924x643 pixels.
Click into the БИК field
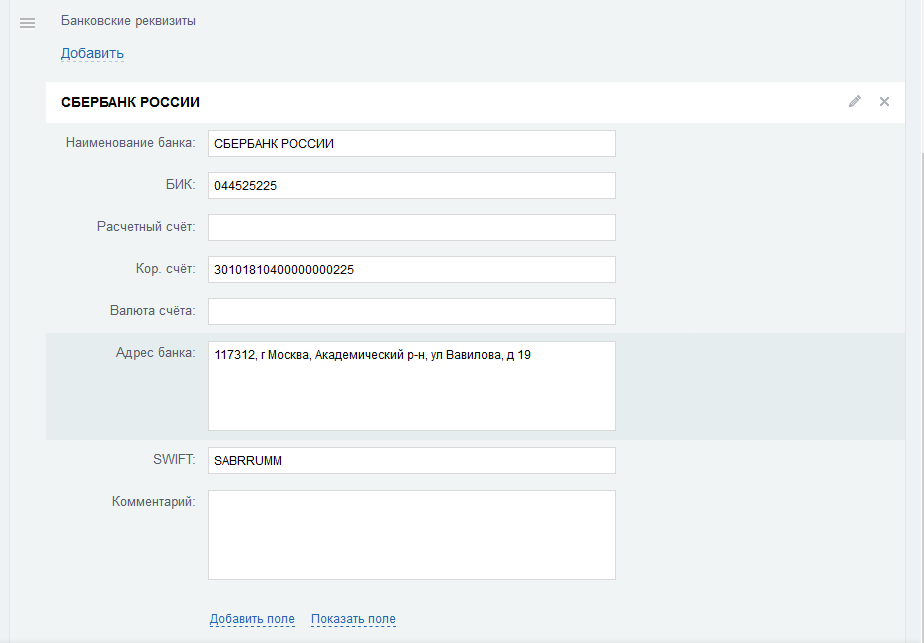pos(411,186)
